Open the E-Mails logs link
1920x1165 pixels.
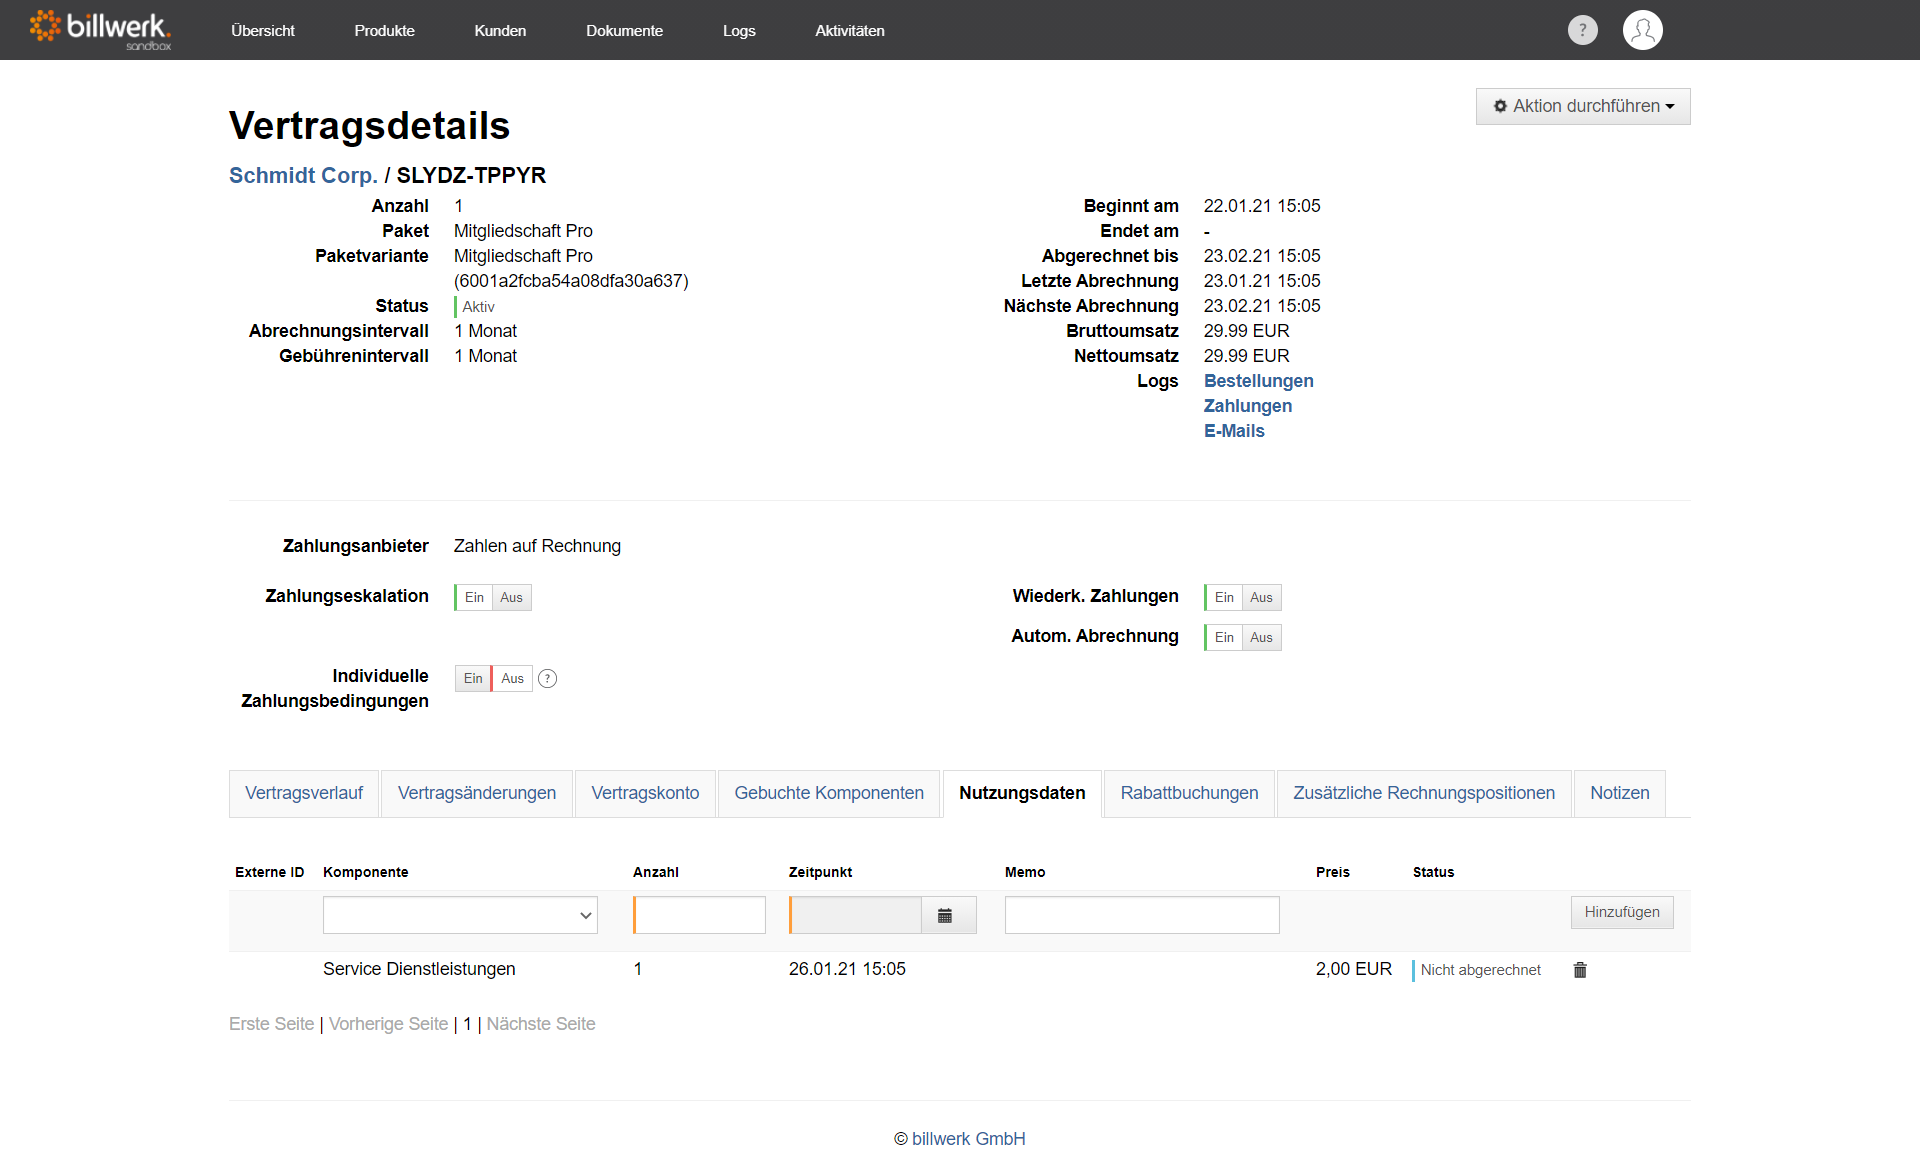coord(1234,431)
